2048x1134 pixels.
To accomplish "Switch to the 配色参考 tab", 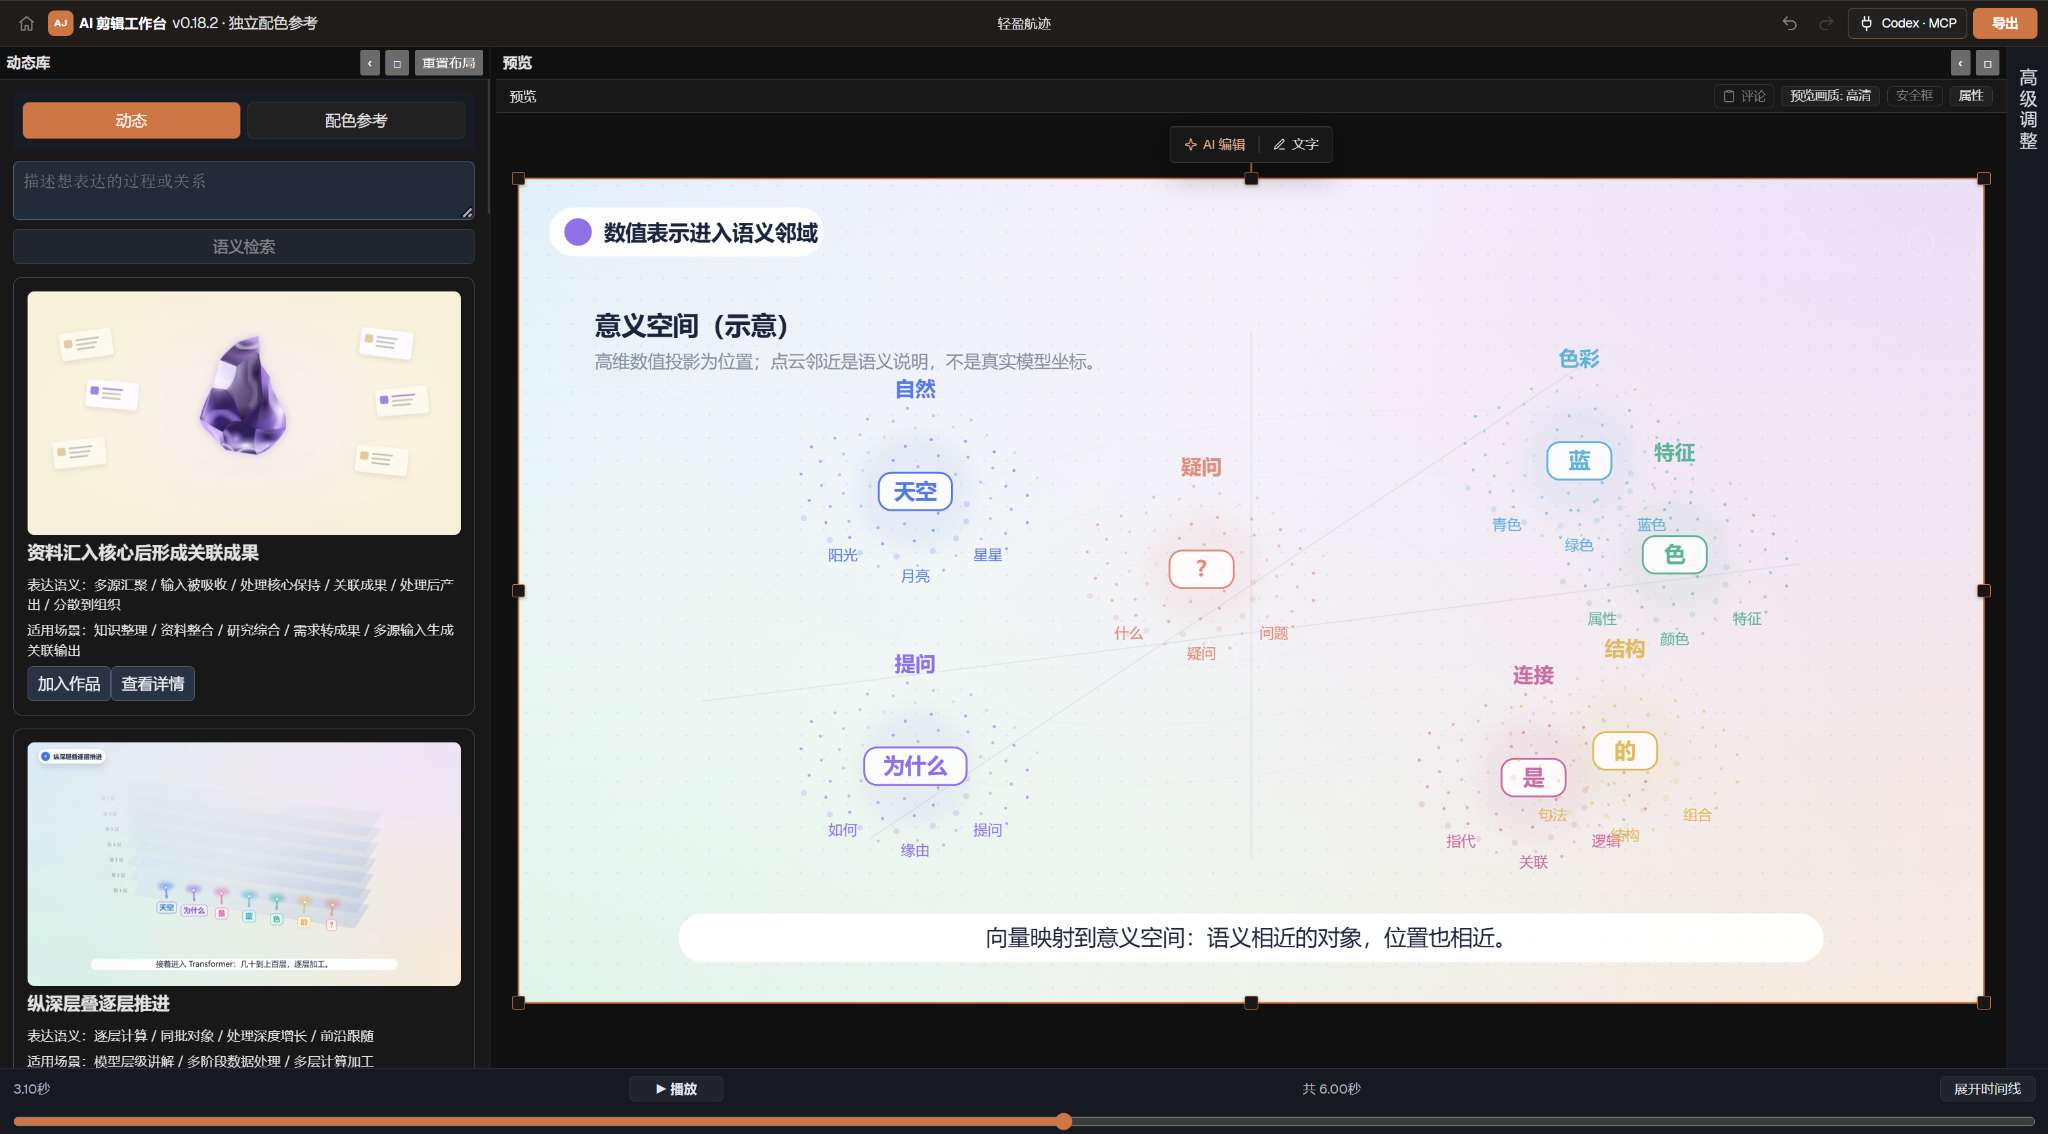I will coord(356,120).
